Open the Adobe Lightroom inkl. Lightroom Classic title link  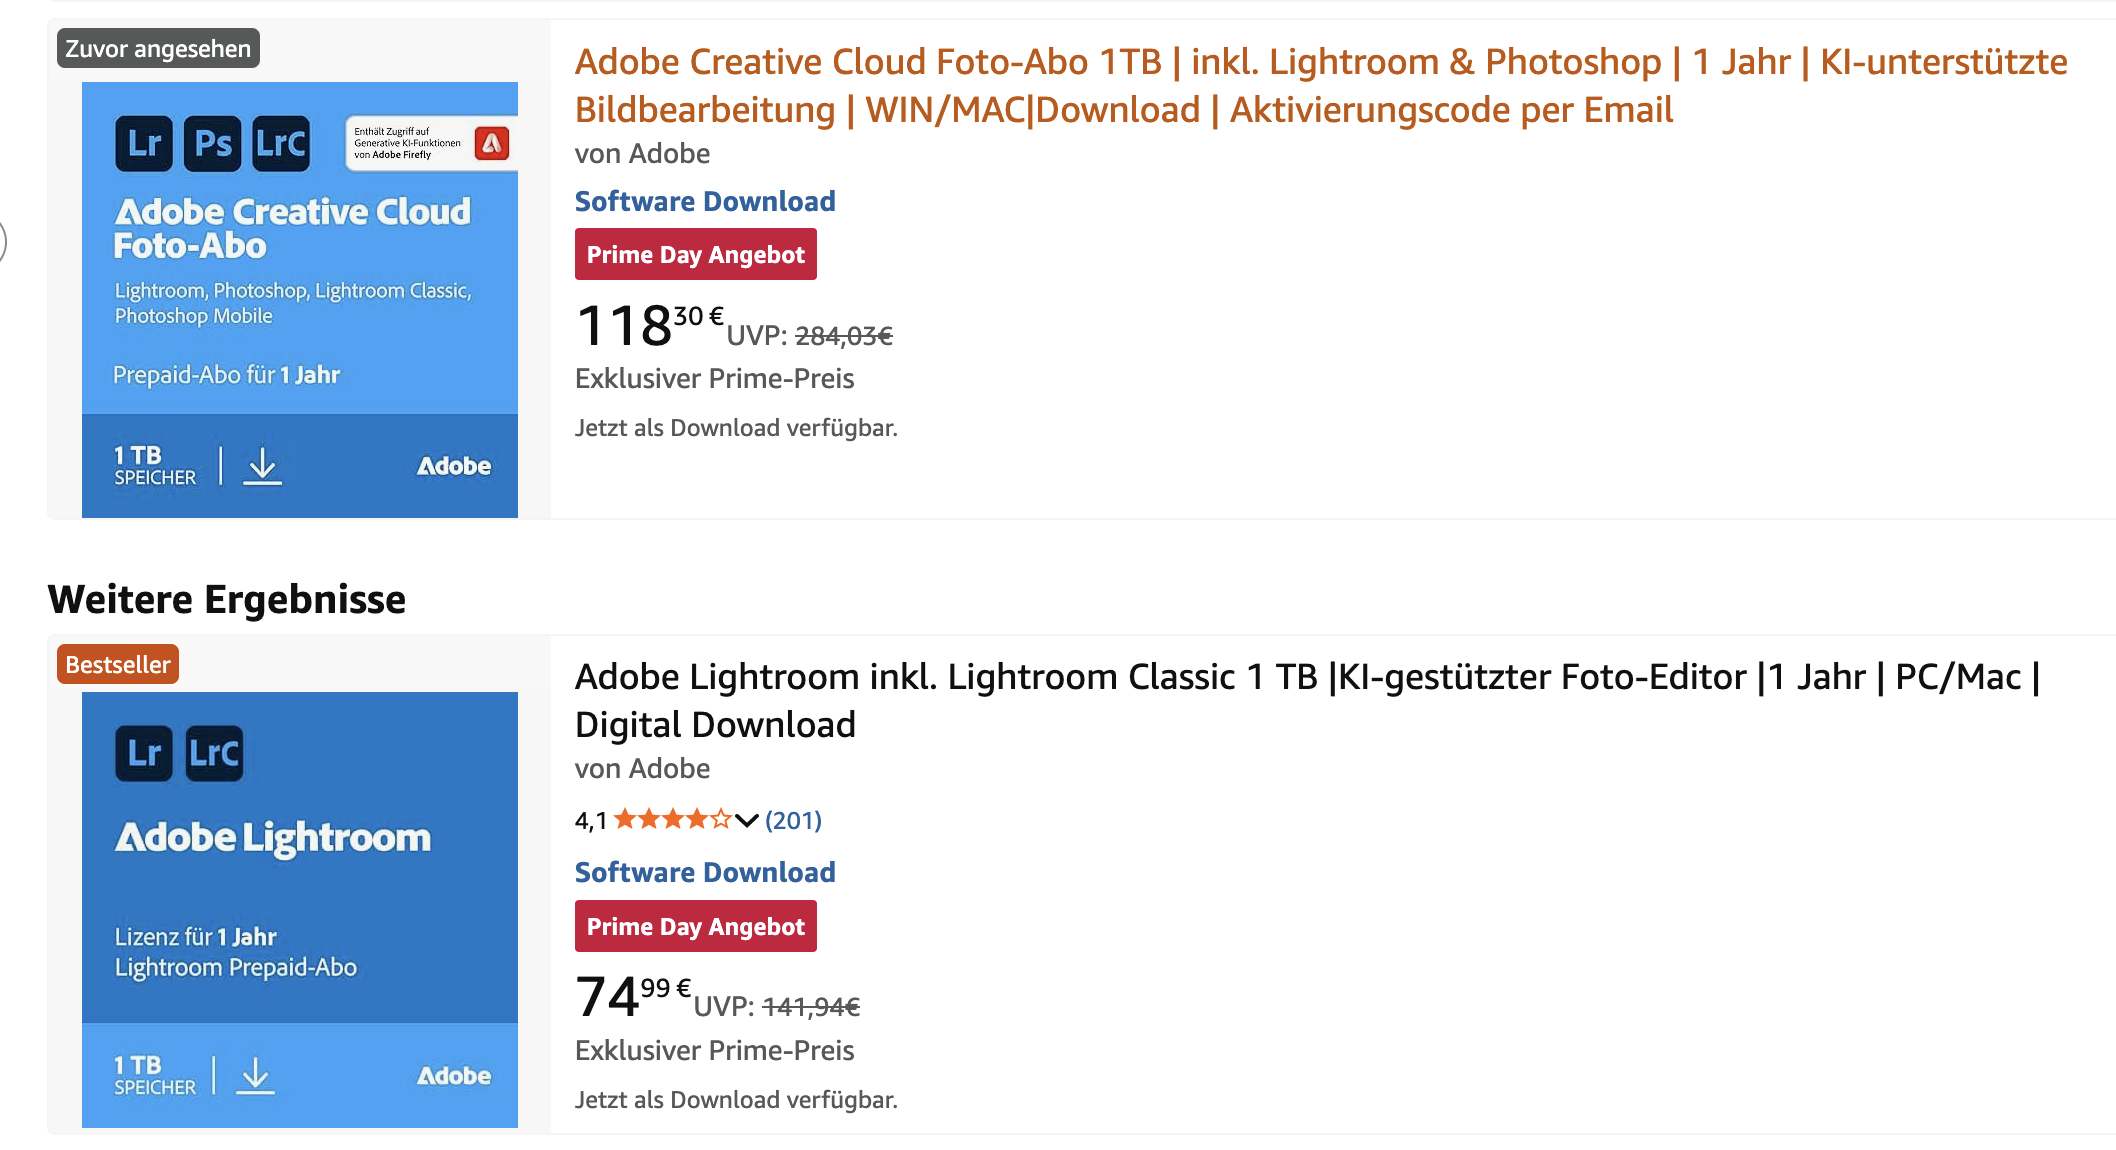(1308, 700)
